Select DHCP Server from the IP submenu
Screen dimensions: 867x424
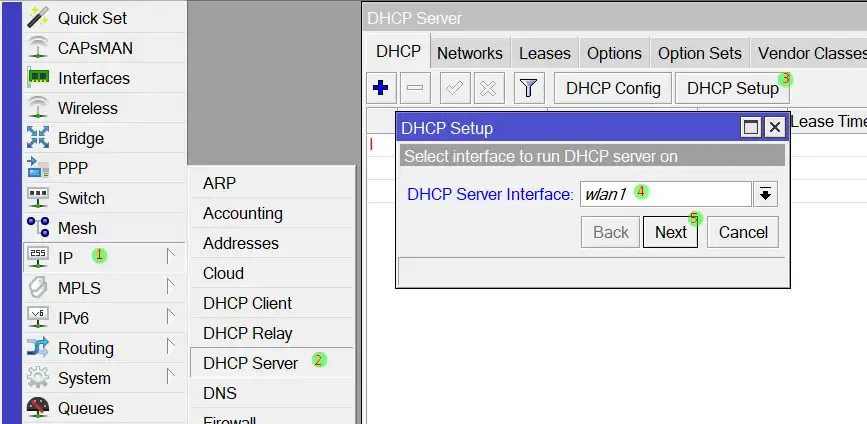point(250,363)
